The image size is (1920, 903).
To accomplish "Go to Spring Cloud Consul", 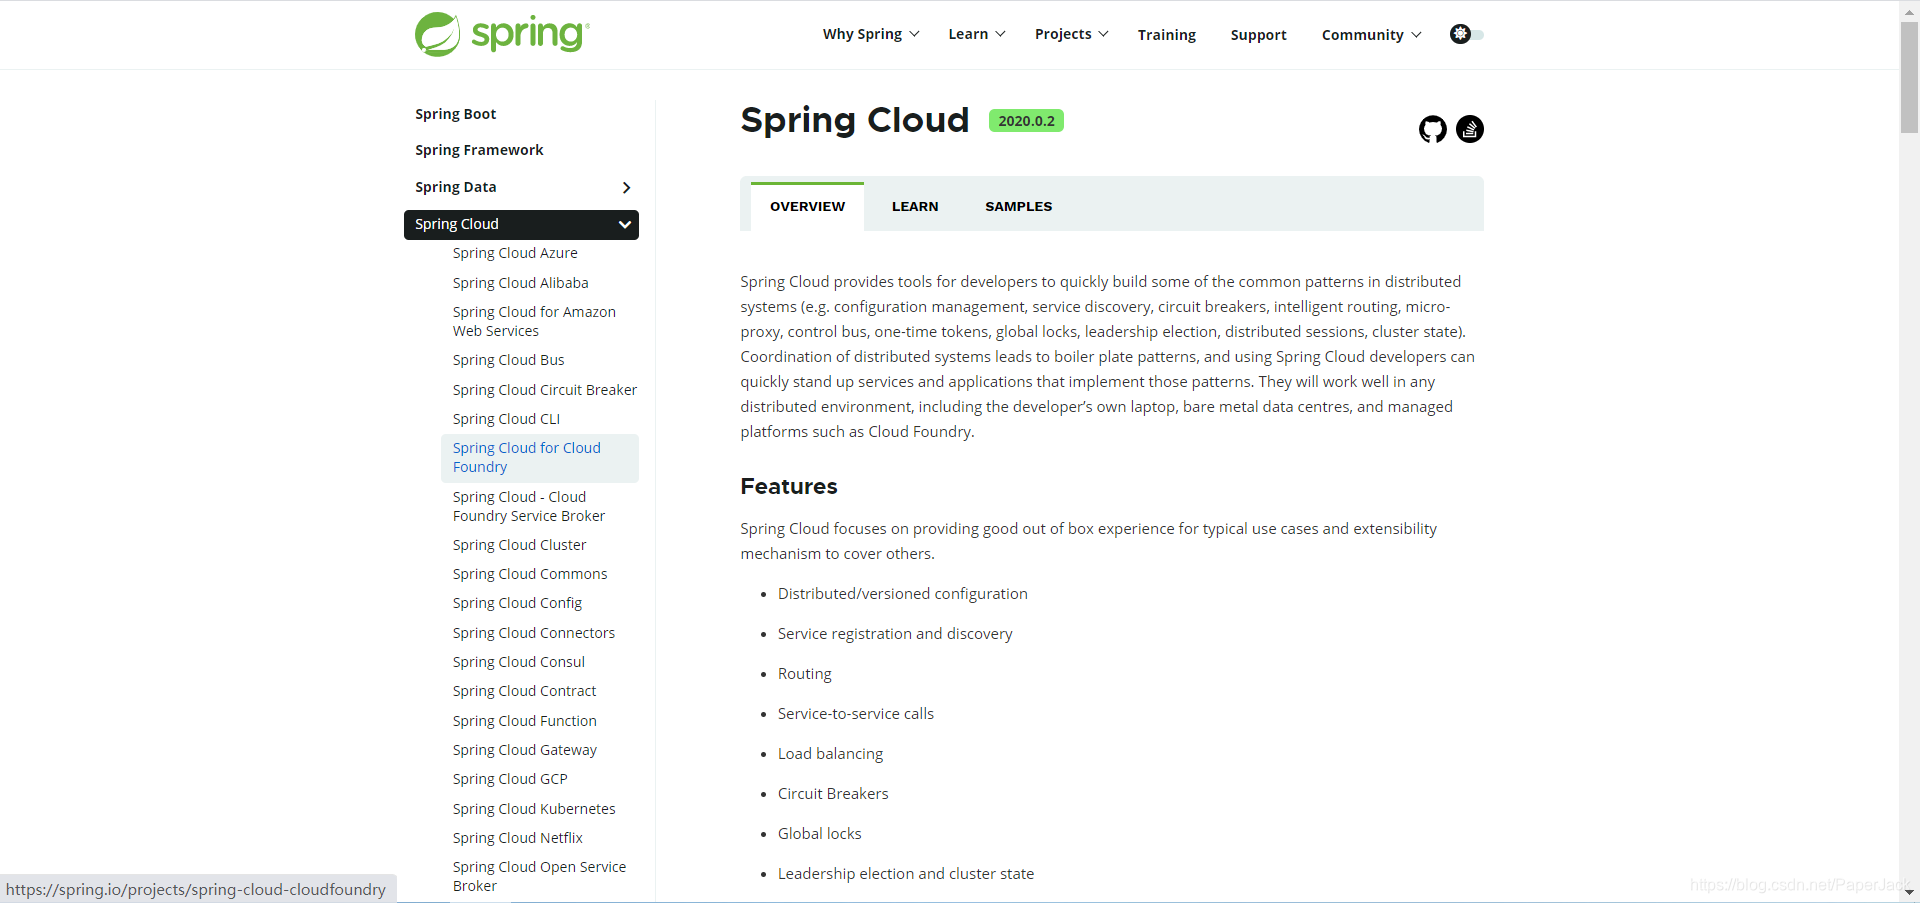I will (518, 662).
